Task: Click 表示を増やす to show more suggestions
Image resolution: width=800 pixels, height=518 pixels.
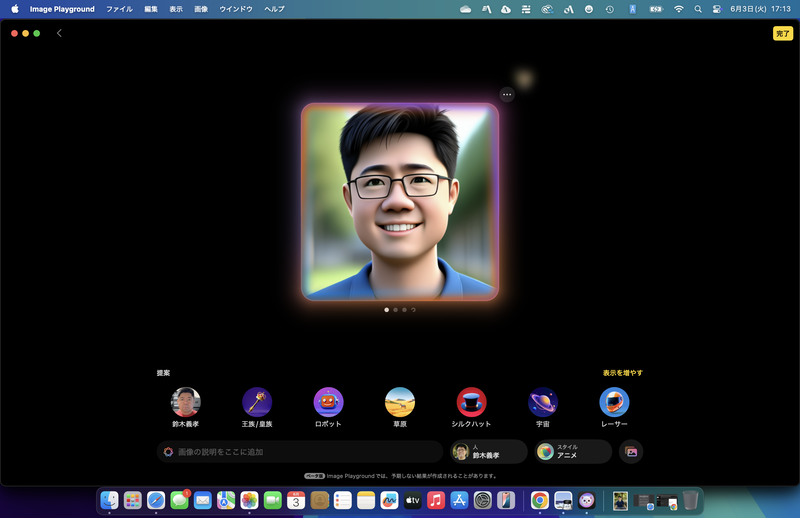Action: [622, 373]
